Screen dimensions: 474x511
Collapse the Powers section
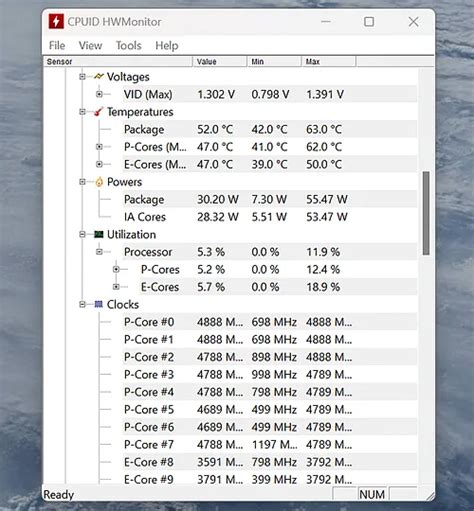click(x=82, y=182)
